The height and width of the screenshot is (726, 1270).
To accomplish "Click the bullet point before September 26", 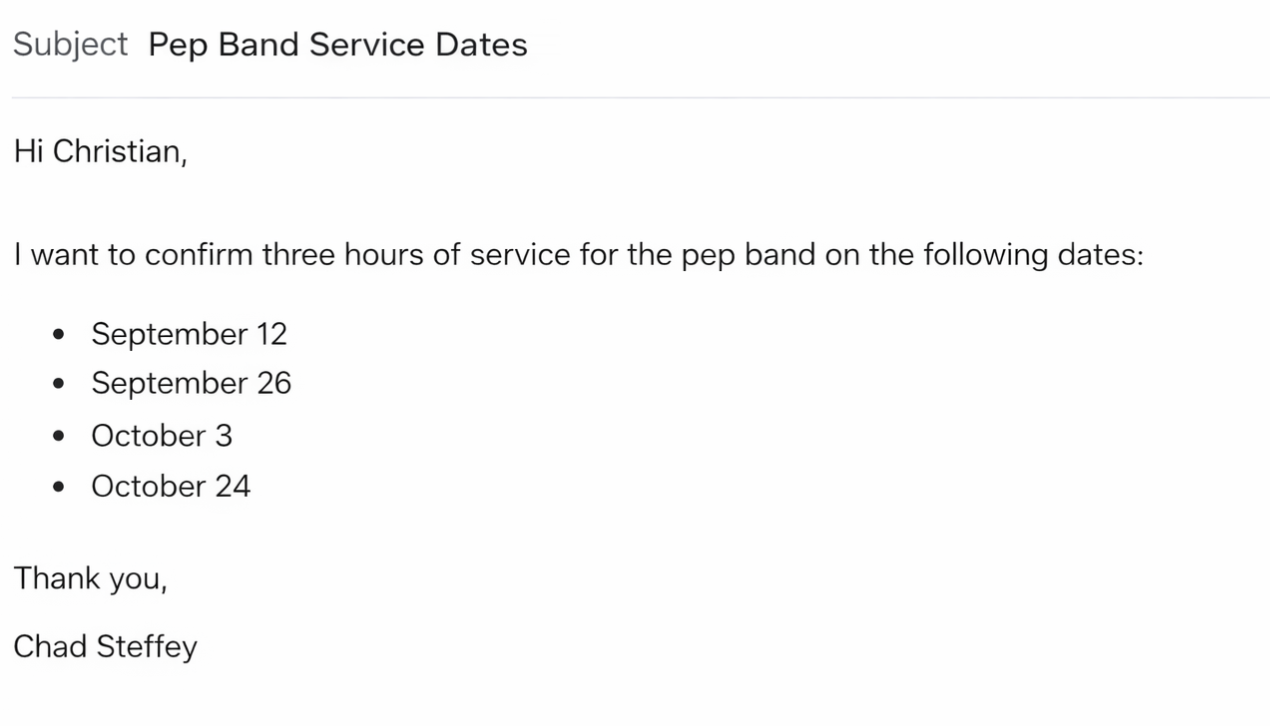I will click(59, 384).
